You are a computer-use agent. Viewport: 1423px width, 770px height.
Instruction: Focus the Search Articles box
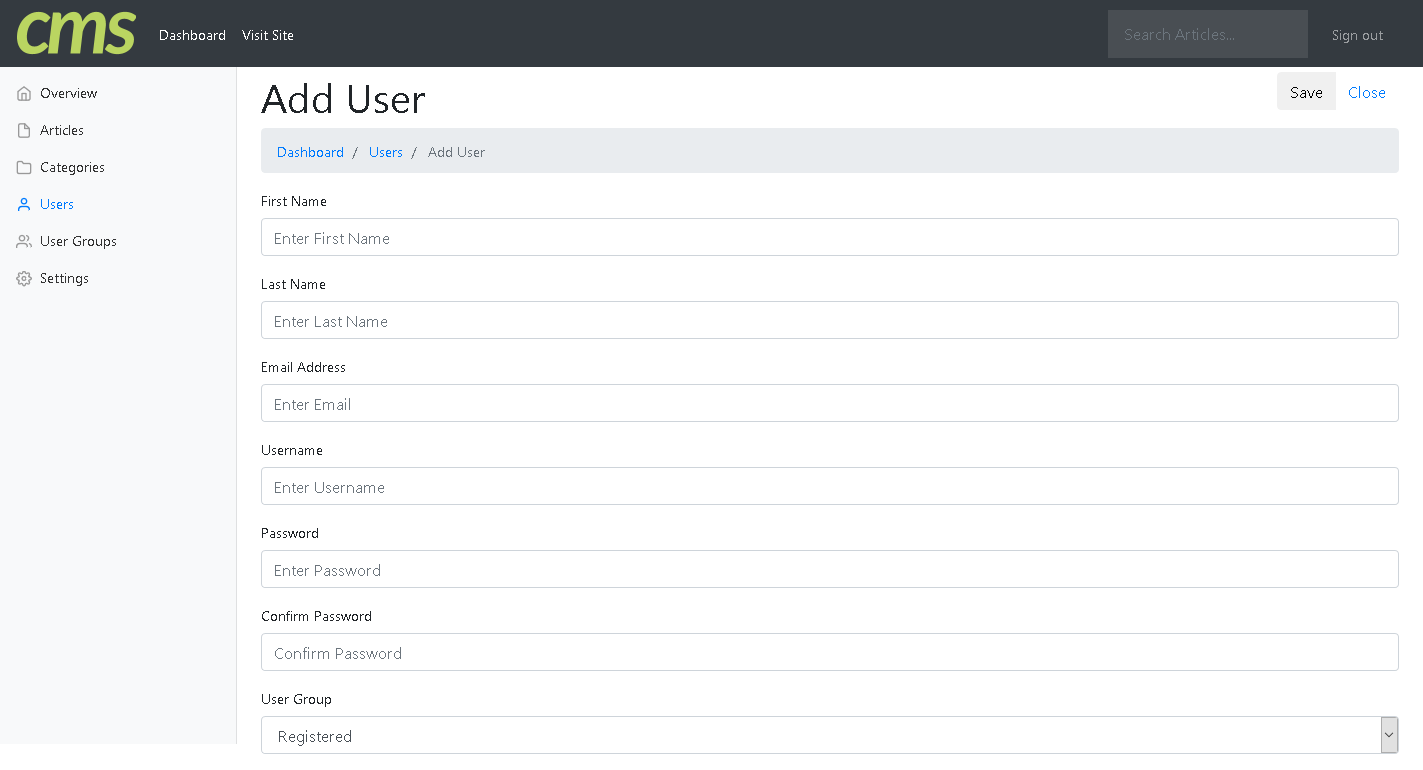click(x=1207, y=34)
